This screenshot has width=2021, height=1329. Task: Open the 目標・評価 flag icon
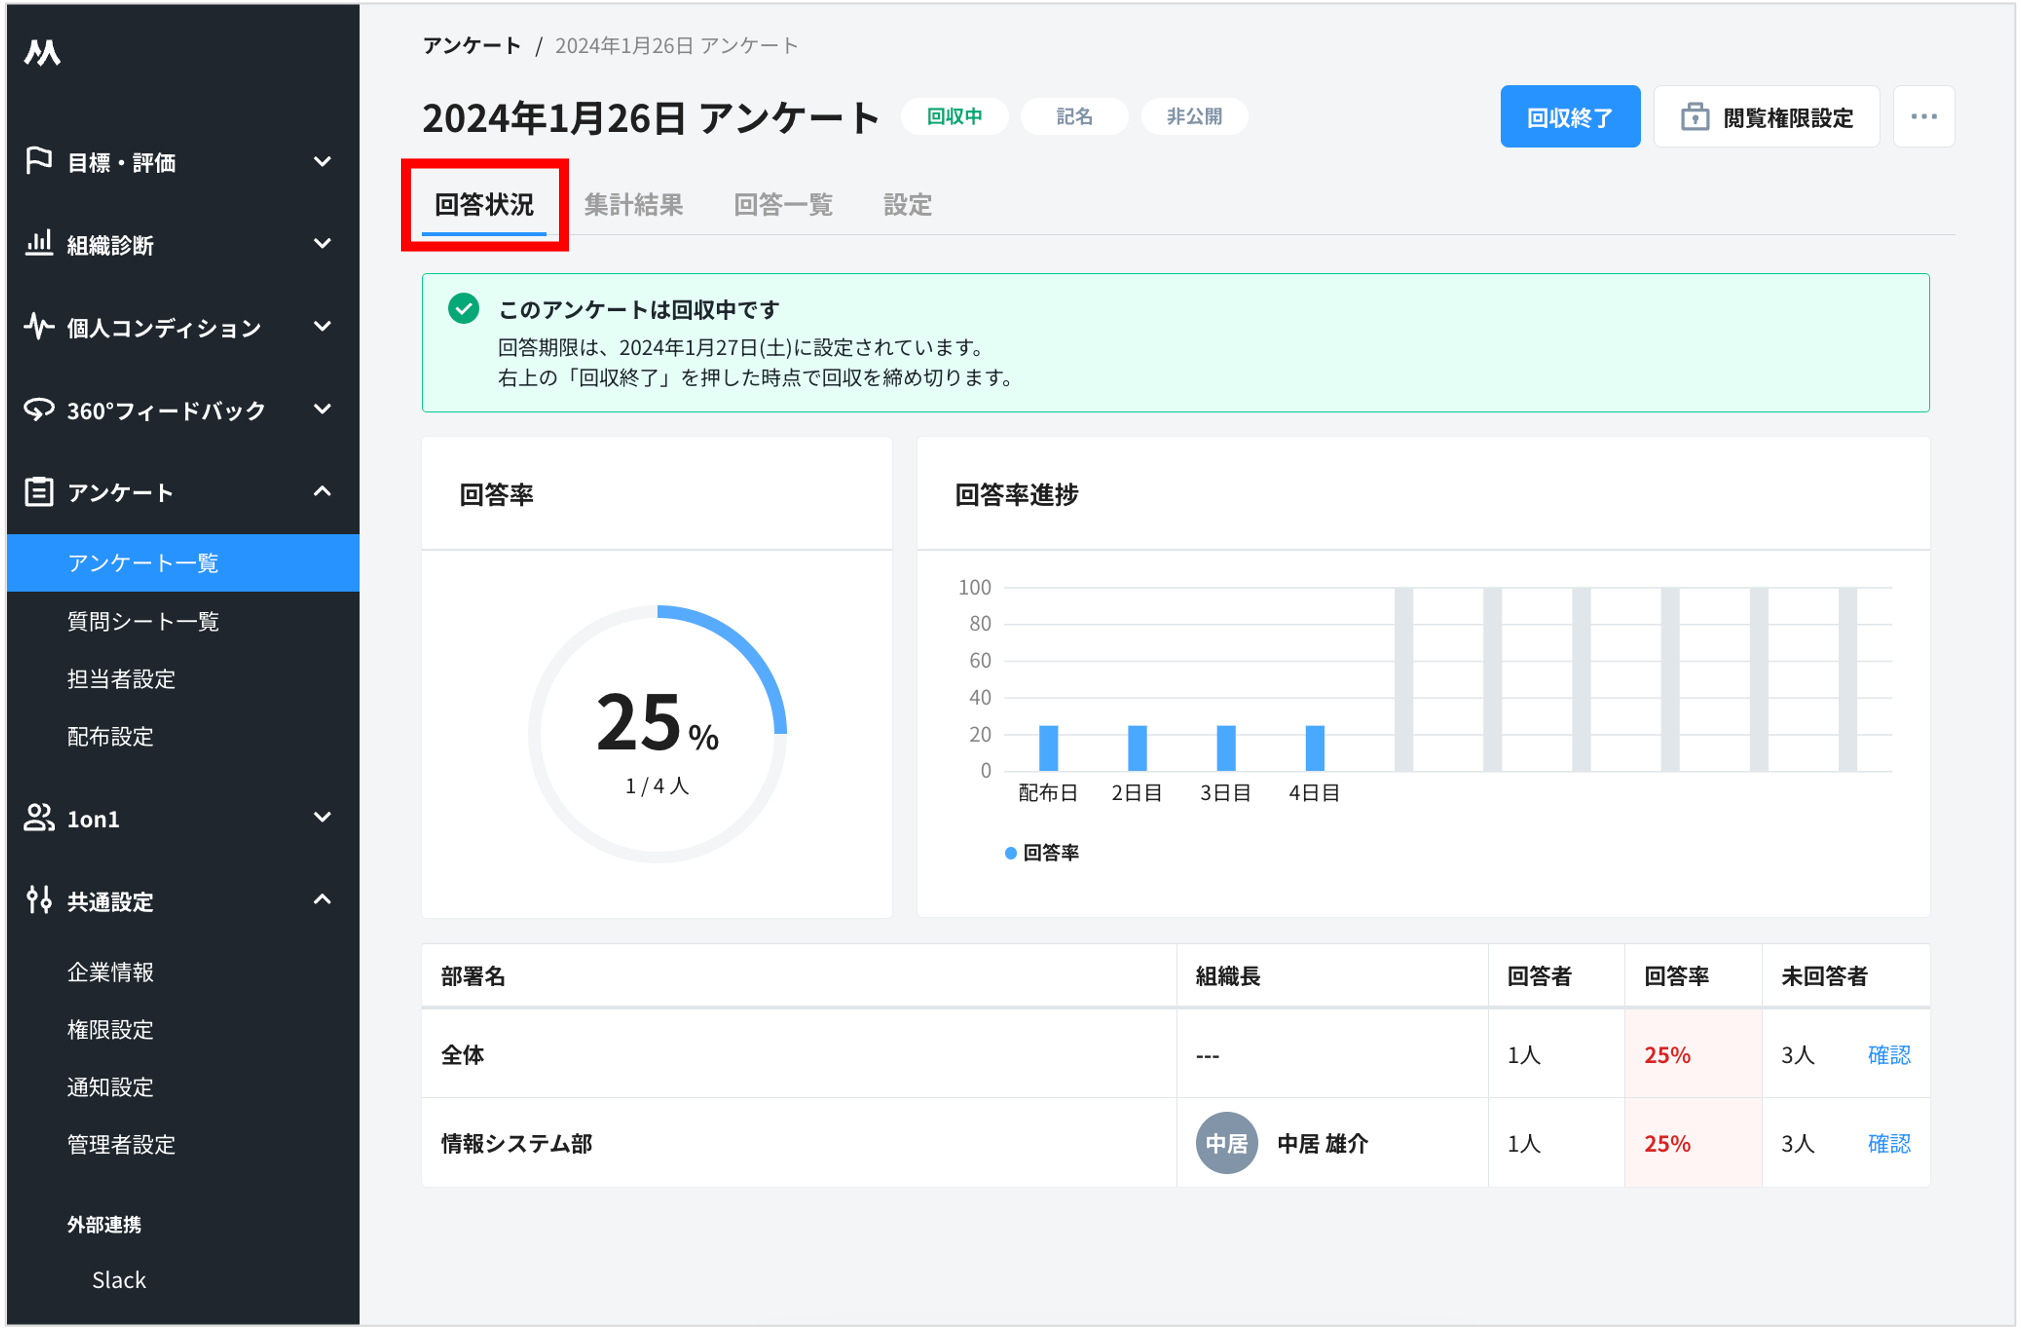[38, 162]
